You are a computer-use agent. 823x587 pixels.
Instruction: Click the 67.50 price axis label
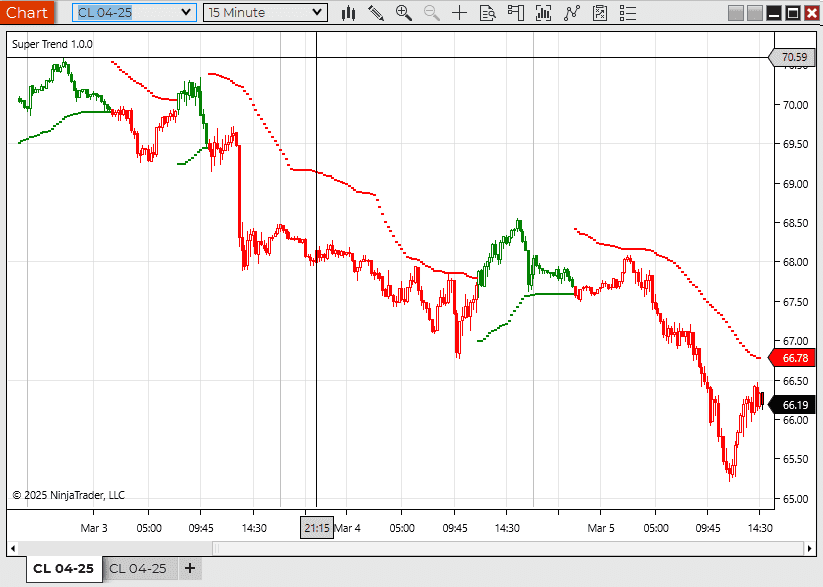coord(795,302)
